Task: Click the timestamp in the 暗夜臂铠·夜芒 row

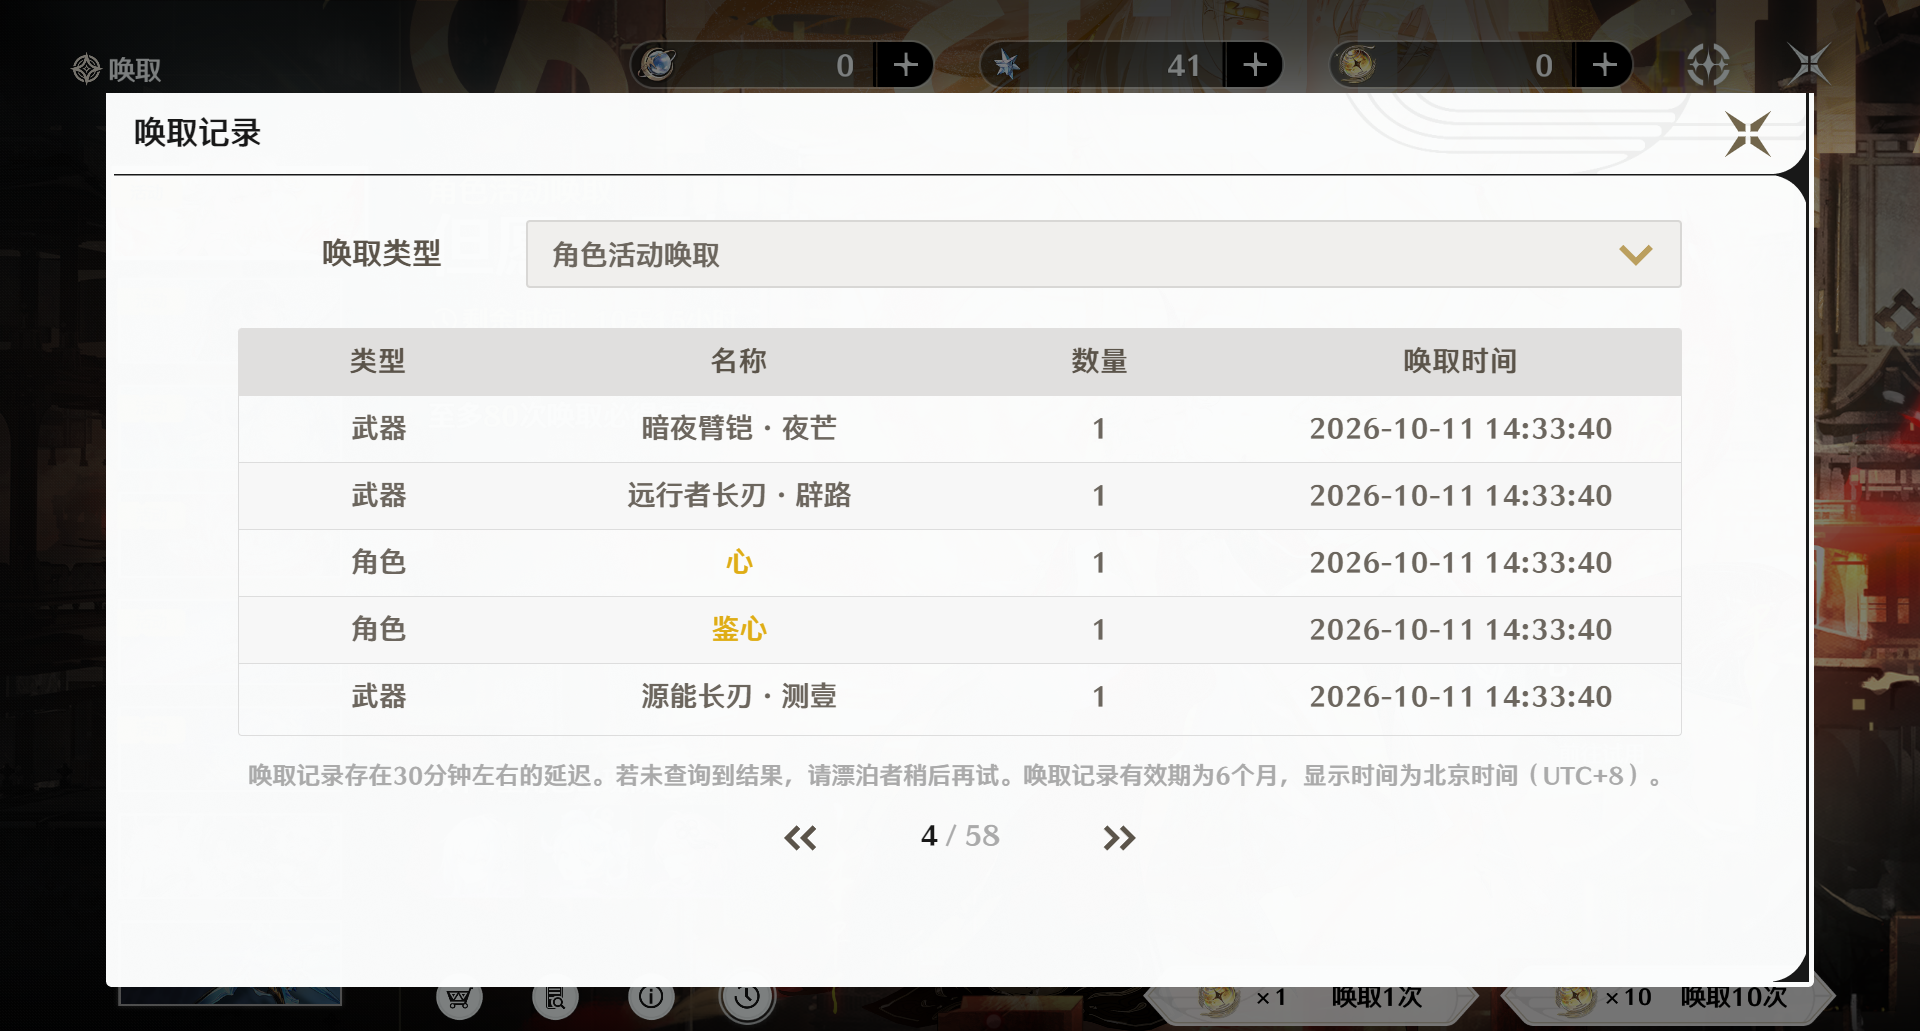Action: click(1461, 429)
